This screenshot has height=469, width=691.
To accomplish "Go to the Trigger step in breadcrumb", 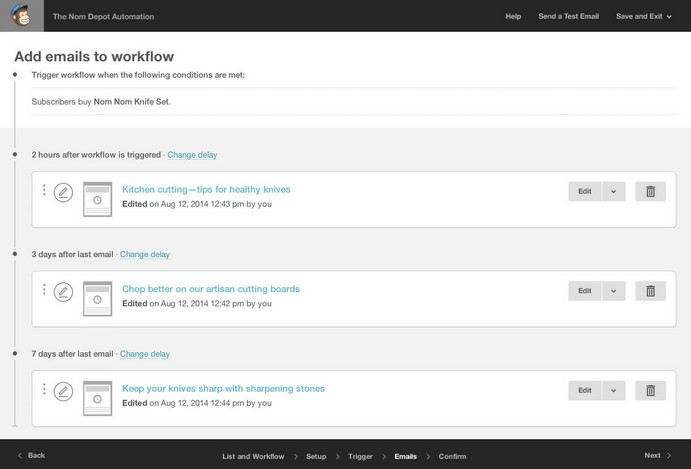I will pos(360,456).
